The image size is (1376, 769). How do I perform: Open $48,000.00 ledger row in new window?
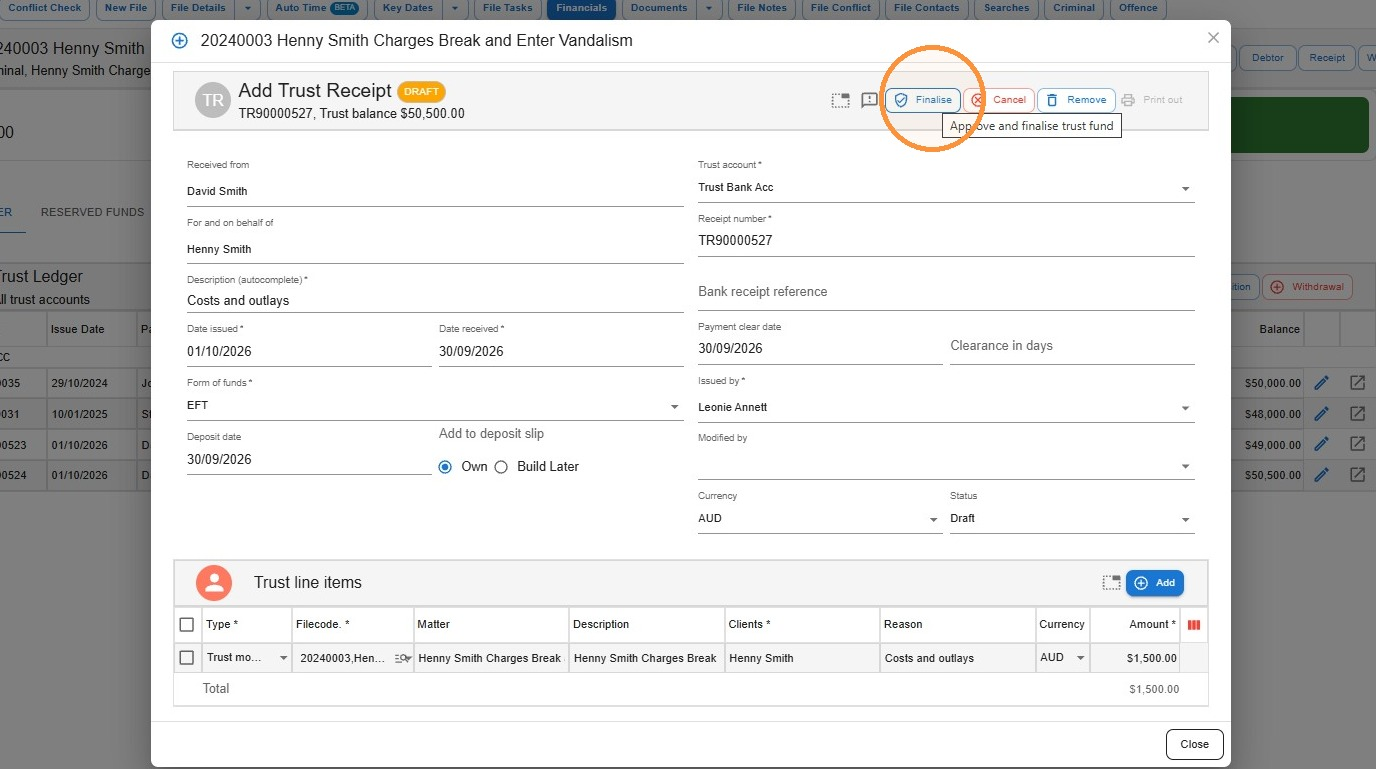click(x=1357, y=413)
